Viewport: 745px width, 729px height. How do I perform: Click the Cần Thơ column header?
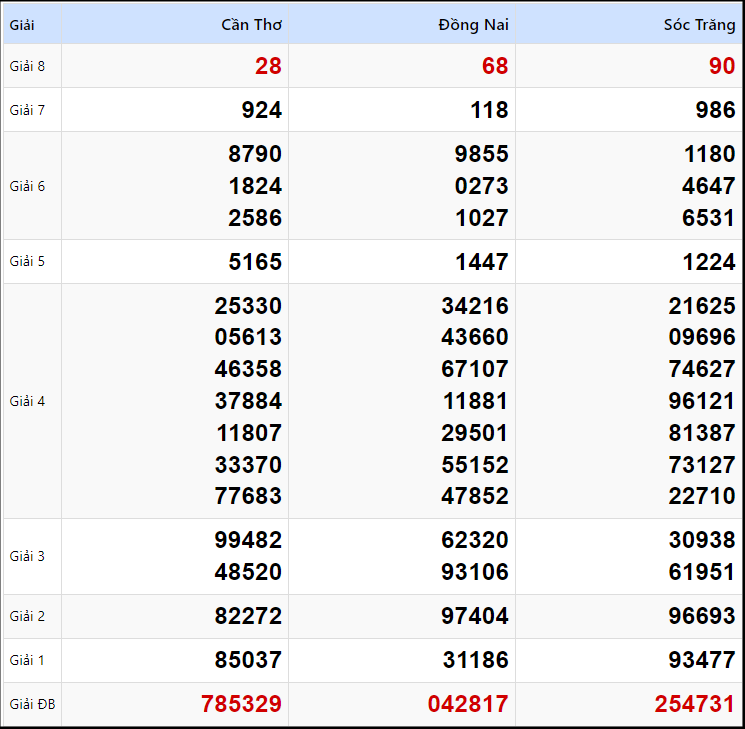(x=251, y=25)
